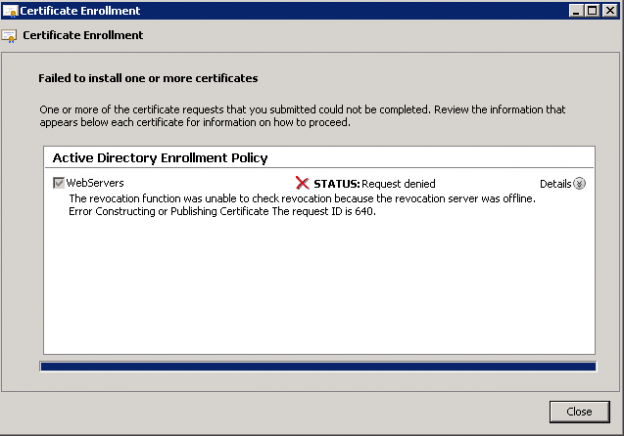The image size is (624, 436).
Task: Maximize the Certificate Enrollment window
Action: click(592, 11)
